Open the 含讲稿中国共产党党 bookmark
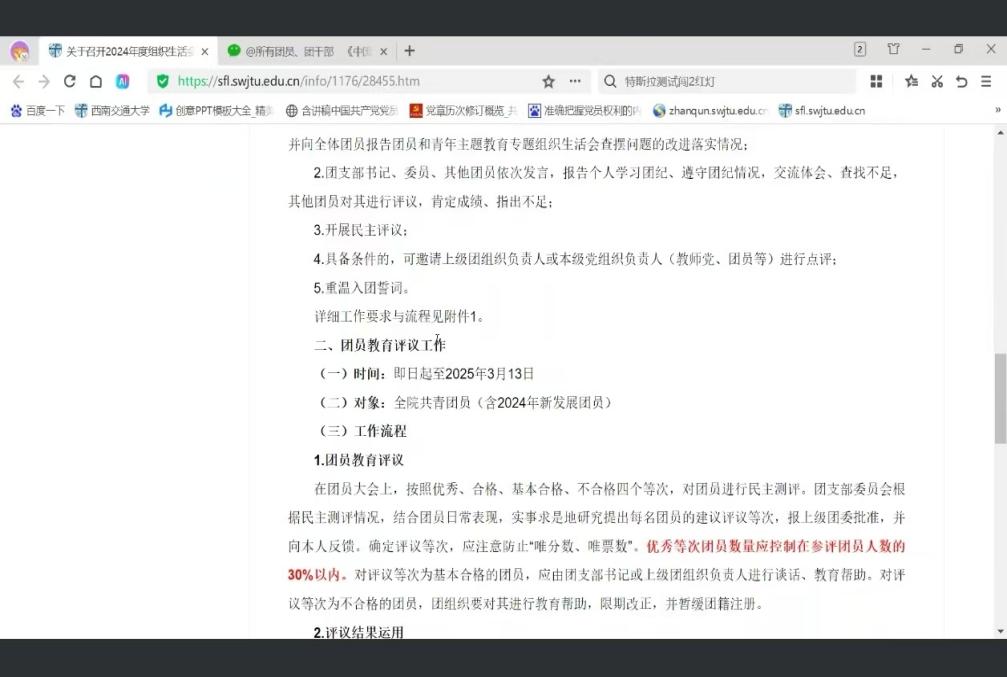Image resolution: width=1007 pixels, height=677 pixels. 342,110
